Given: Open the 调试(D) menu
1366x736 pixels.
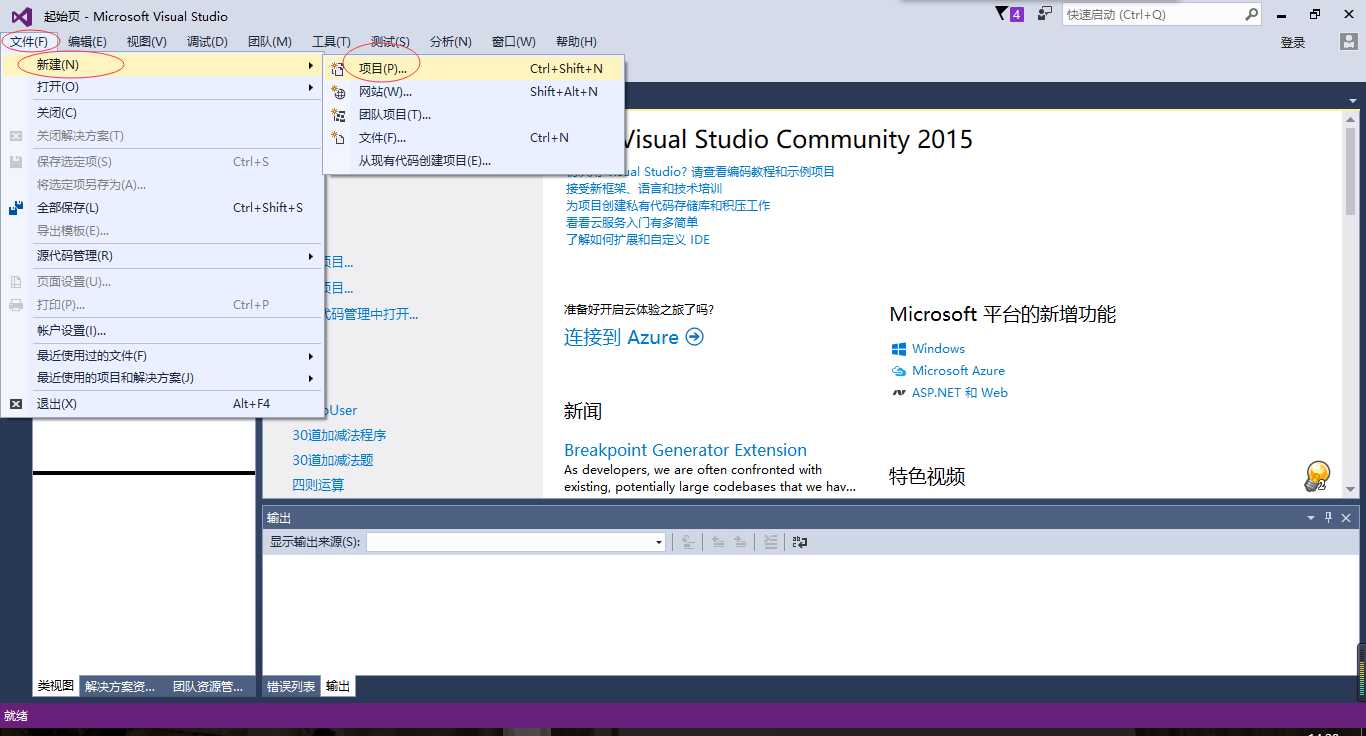Looking at the screenshot, I should [207, 41].
